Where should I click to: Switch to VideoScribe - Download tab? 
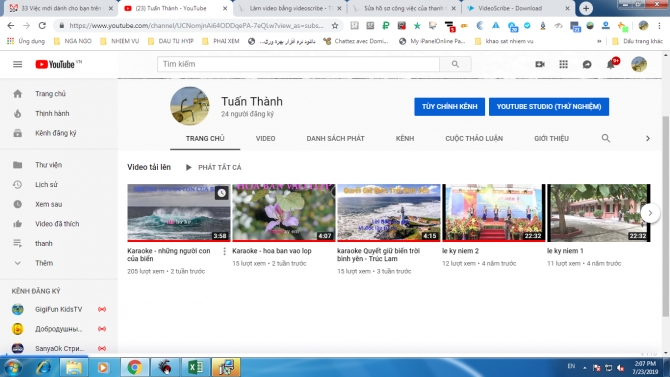518,8
